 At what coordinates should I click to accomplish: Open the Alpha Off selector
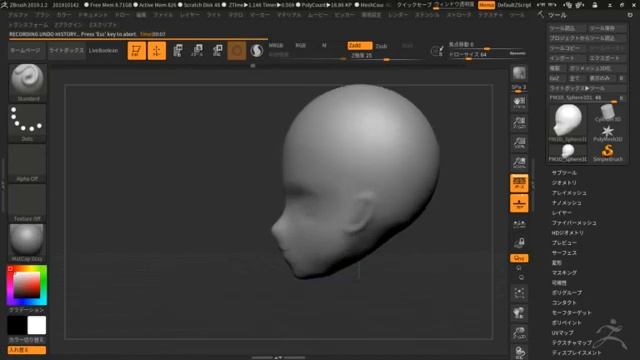pyautogui.click(x=27, y=163)
